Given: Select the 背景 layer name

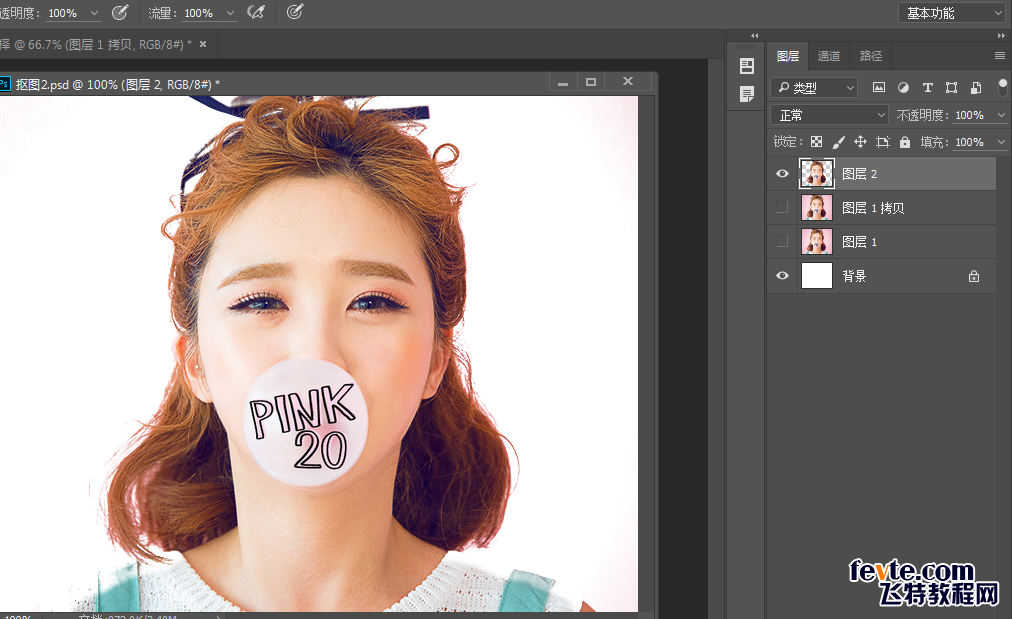Looking at the screenshot, I should coord(854,276).
